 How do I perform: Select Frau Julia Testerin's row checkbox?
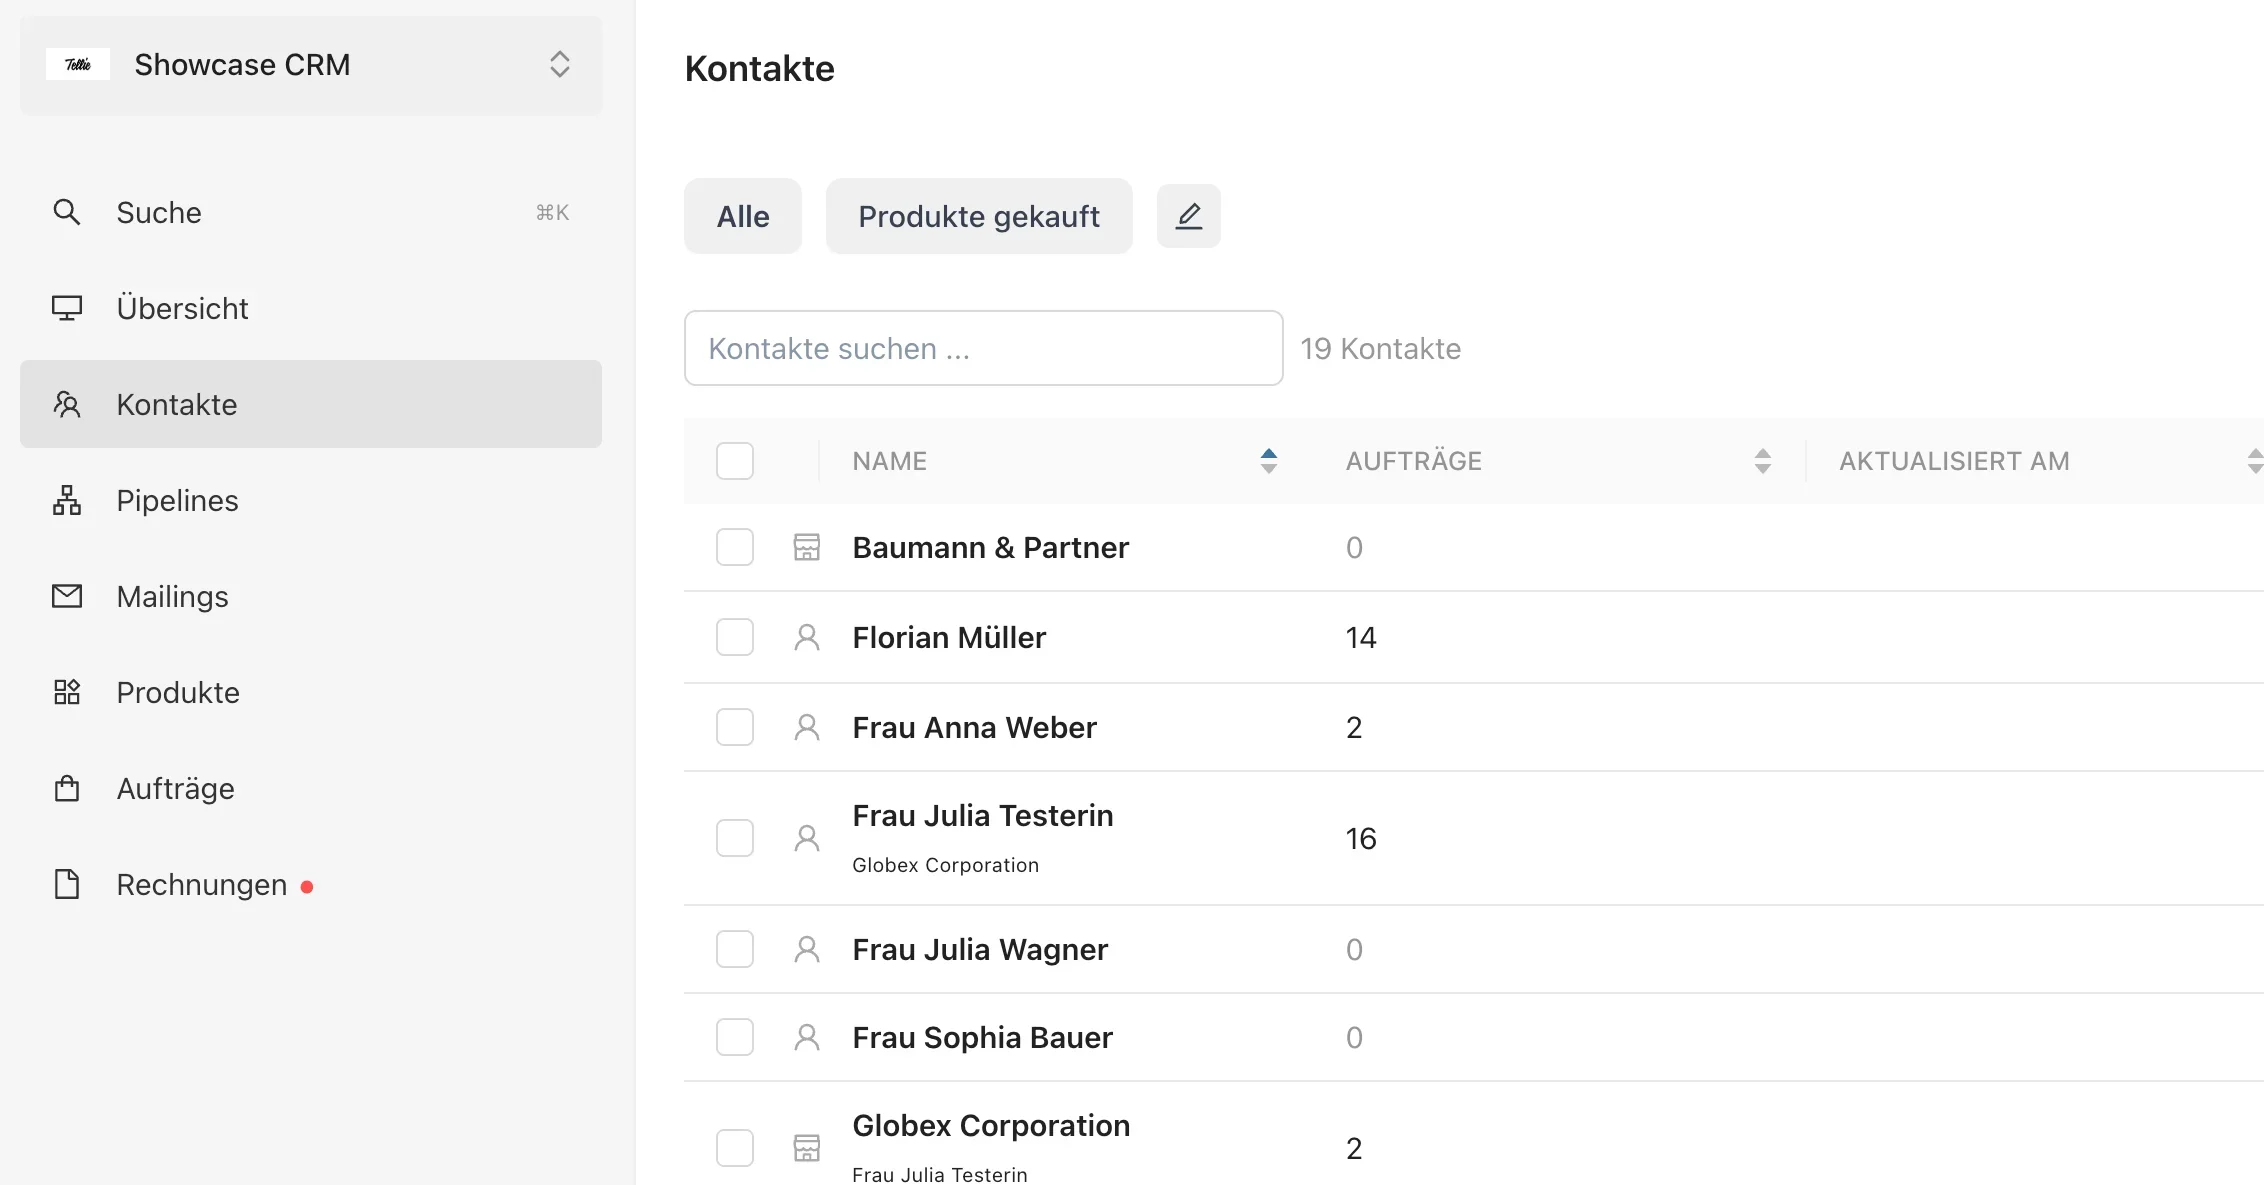point(734,838)
